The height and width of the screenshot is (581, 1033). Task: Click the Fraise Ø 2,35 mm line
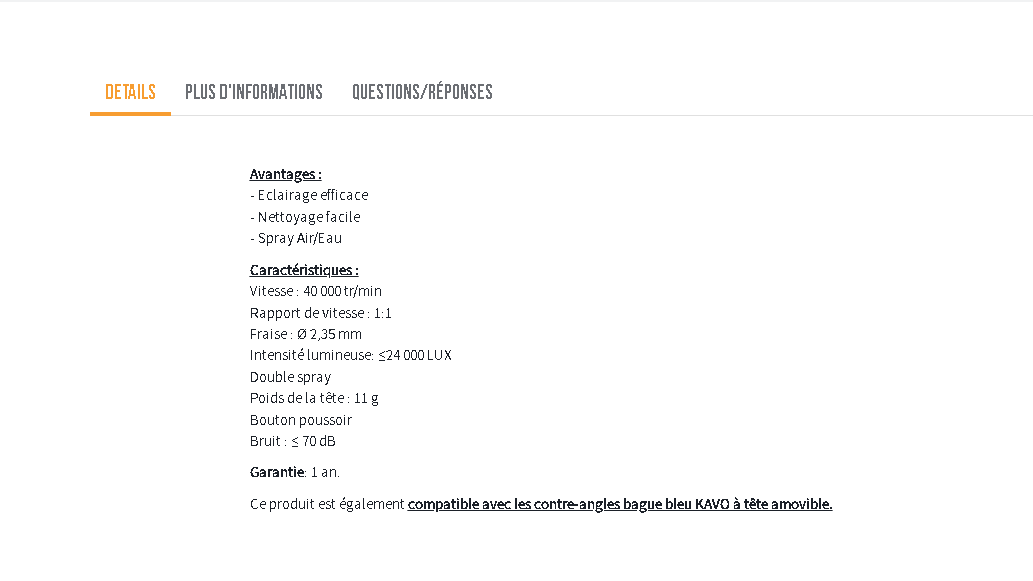(x=306, y=334)
